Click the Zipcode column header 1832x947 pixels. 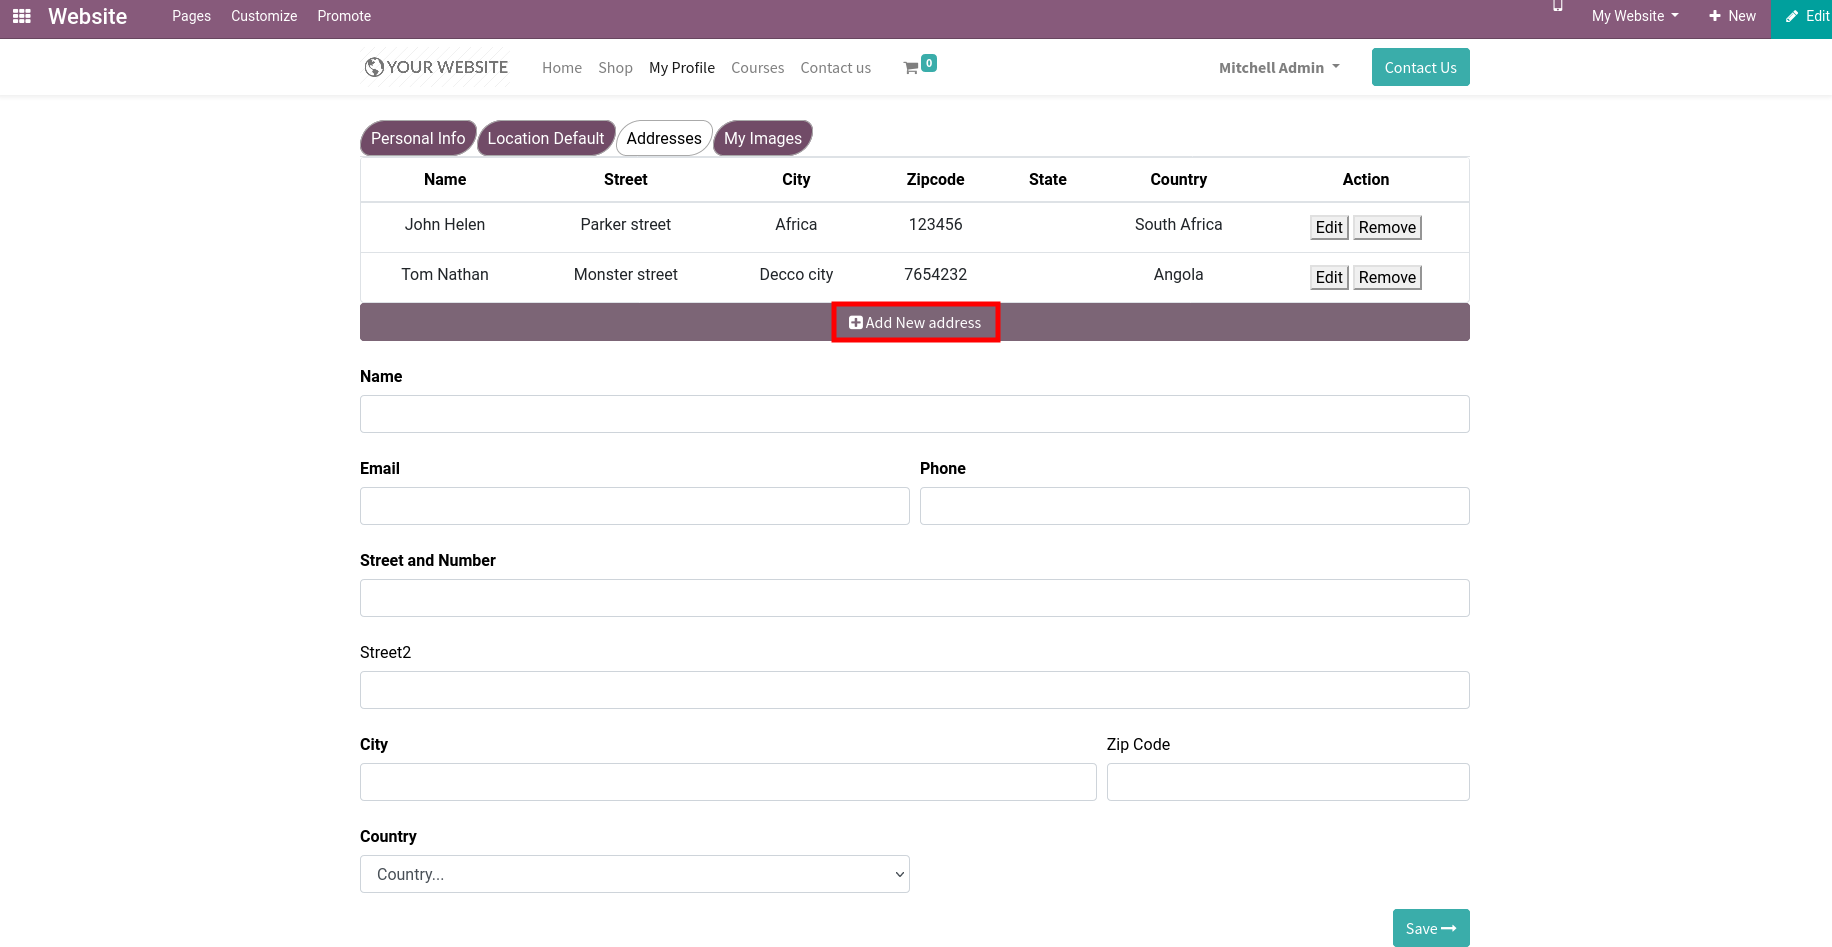pos(935,180)
